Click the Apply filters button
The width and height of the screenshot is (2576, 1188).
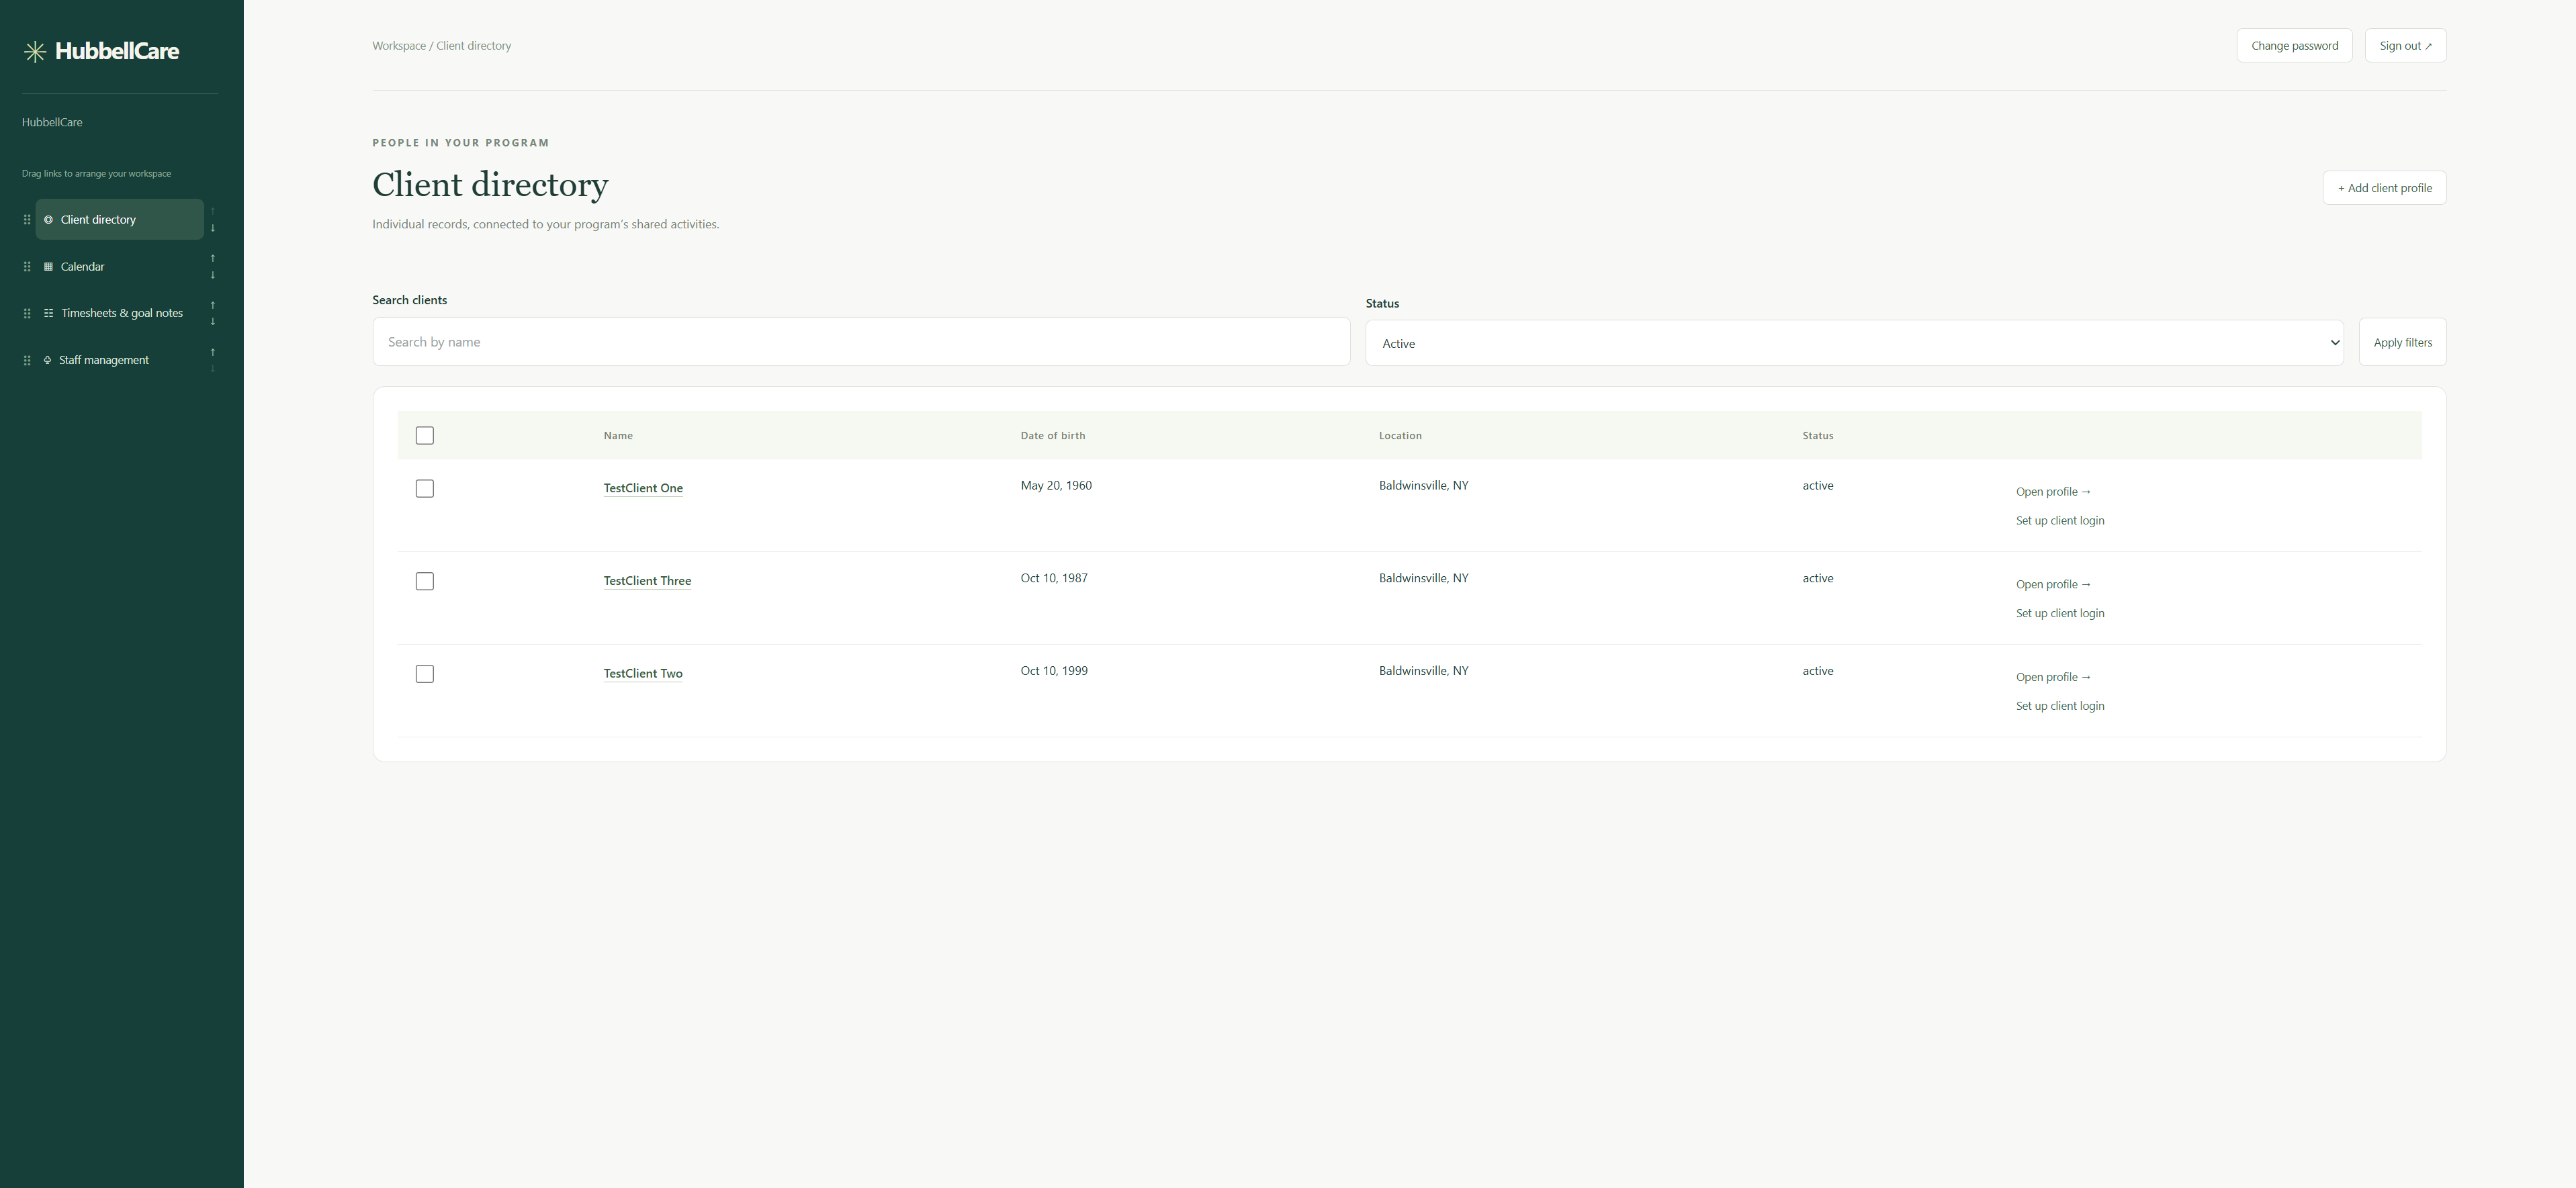(x=2403, y=342)
